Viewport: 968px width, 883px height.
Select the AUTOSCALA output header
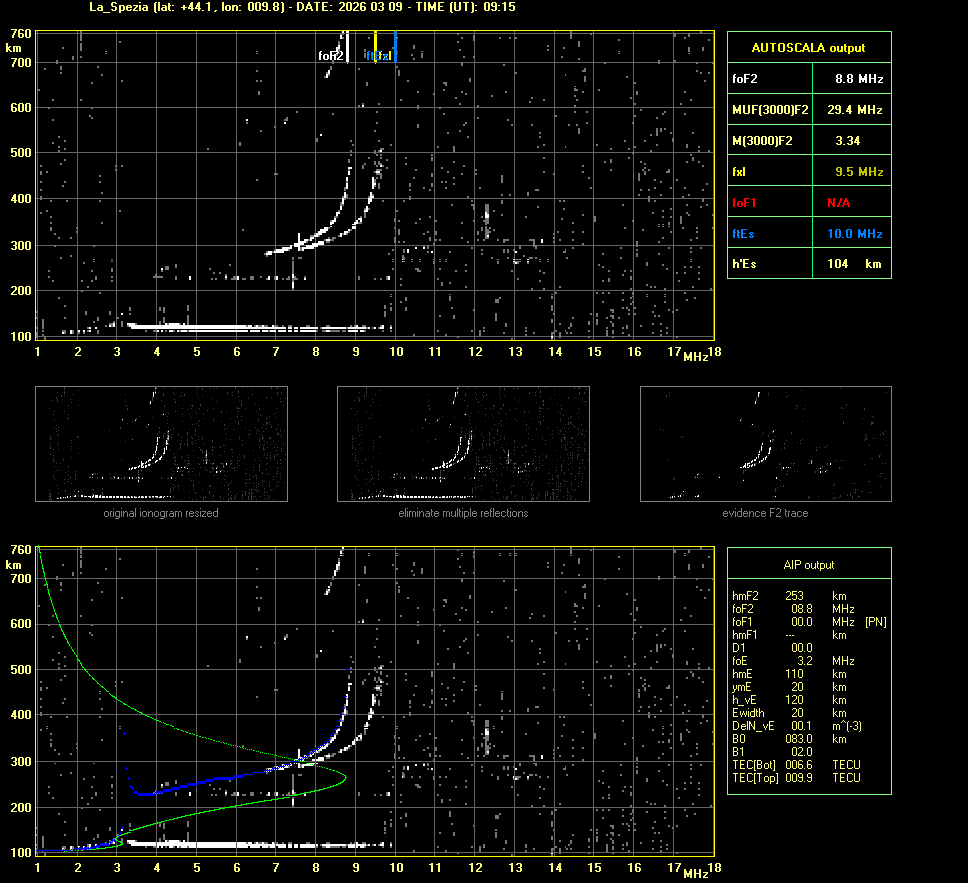[x=808, y=47]
